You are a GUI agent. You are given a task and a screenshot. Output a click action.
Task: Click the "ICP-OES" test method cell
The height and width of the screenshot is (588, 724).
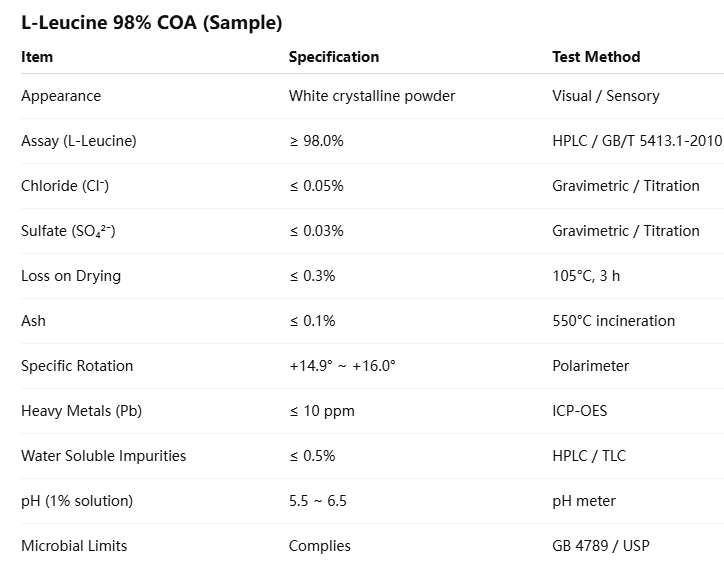coord(580,411)
